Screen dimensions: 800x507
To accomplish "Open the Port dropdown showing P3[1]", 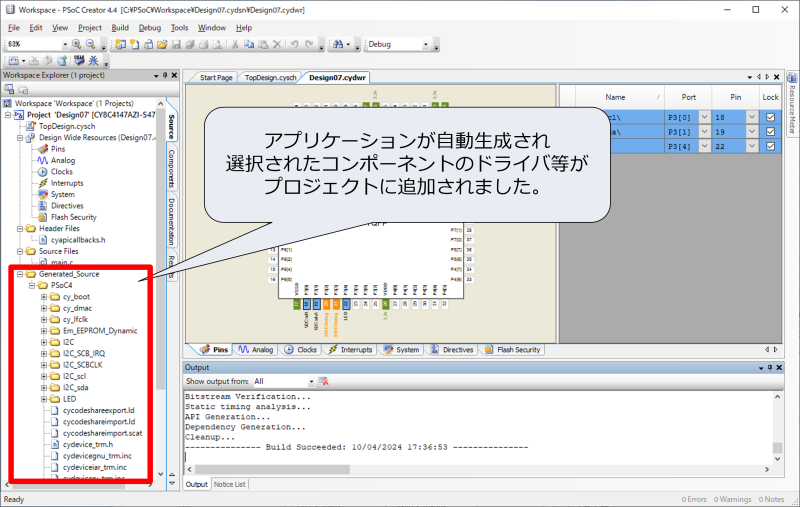I will [704, 132].
